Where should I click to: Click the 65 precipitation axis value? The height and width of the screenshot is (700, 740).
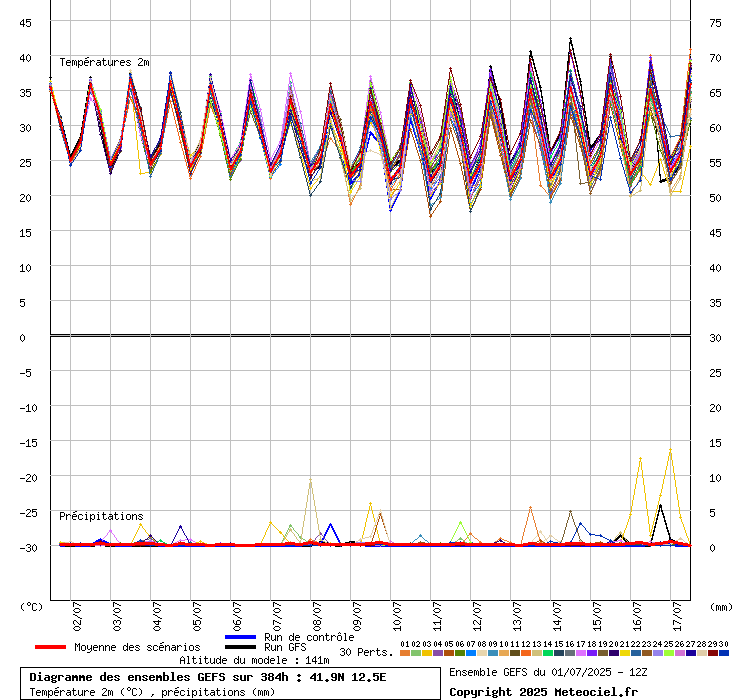715,93
